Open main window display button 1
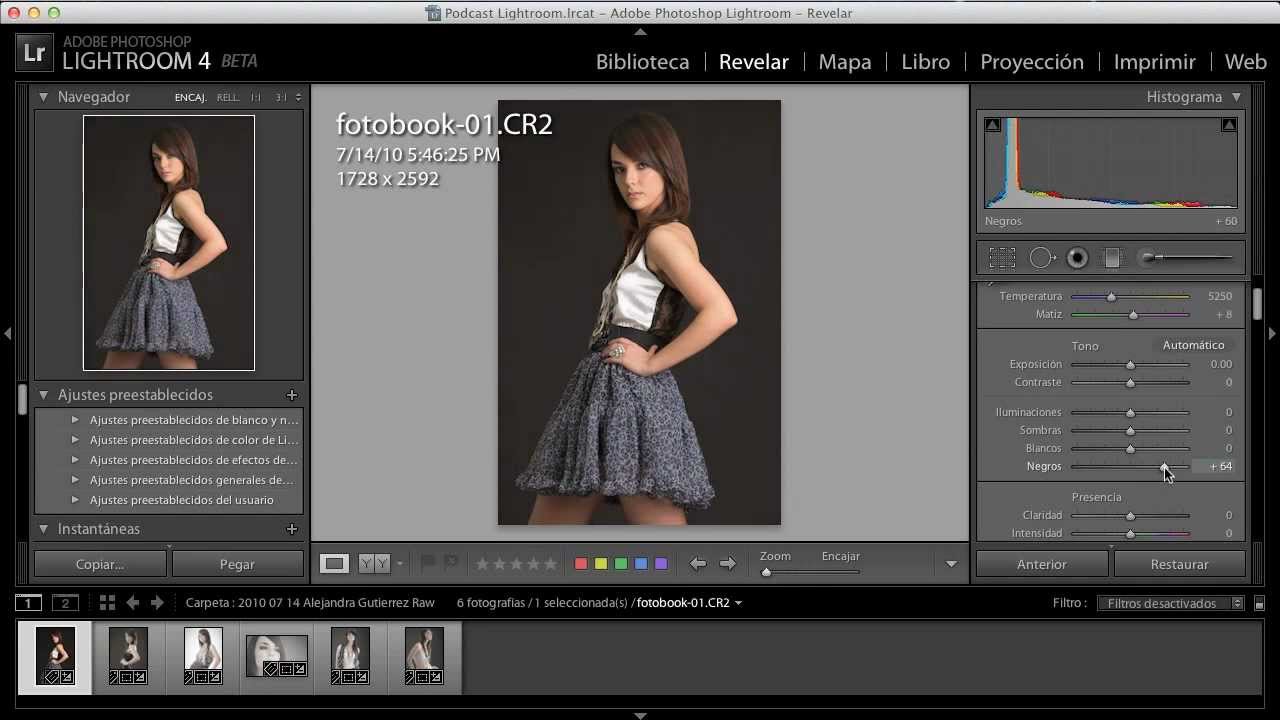Viewport: 1280px width, 720px height. point(29,603)
